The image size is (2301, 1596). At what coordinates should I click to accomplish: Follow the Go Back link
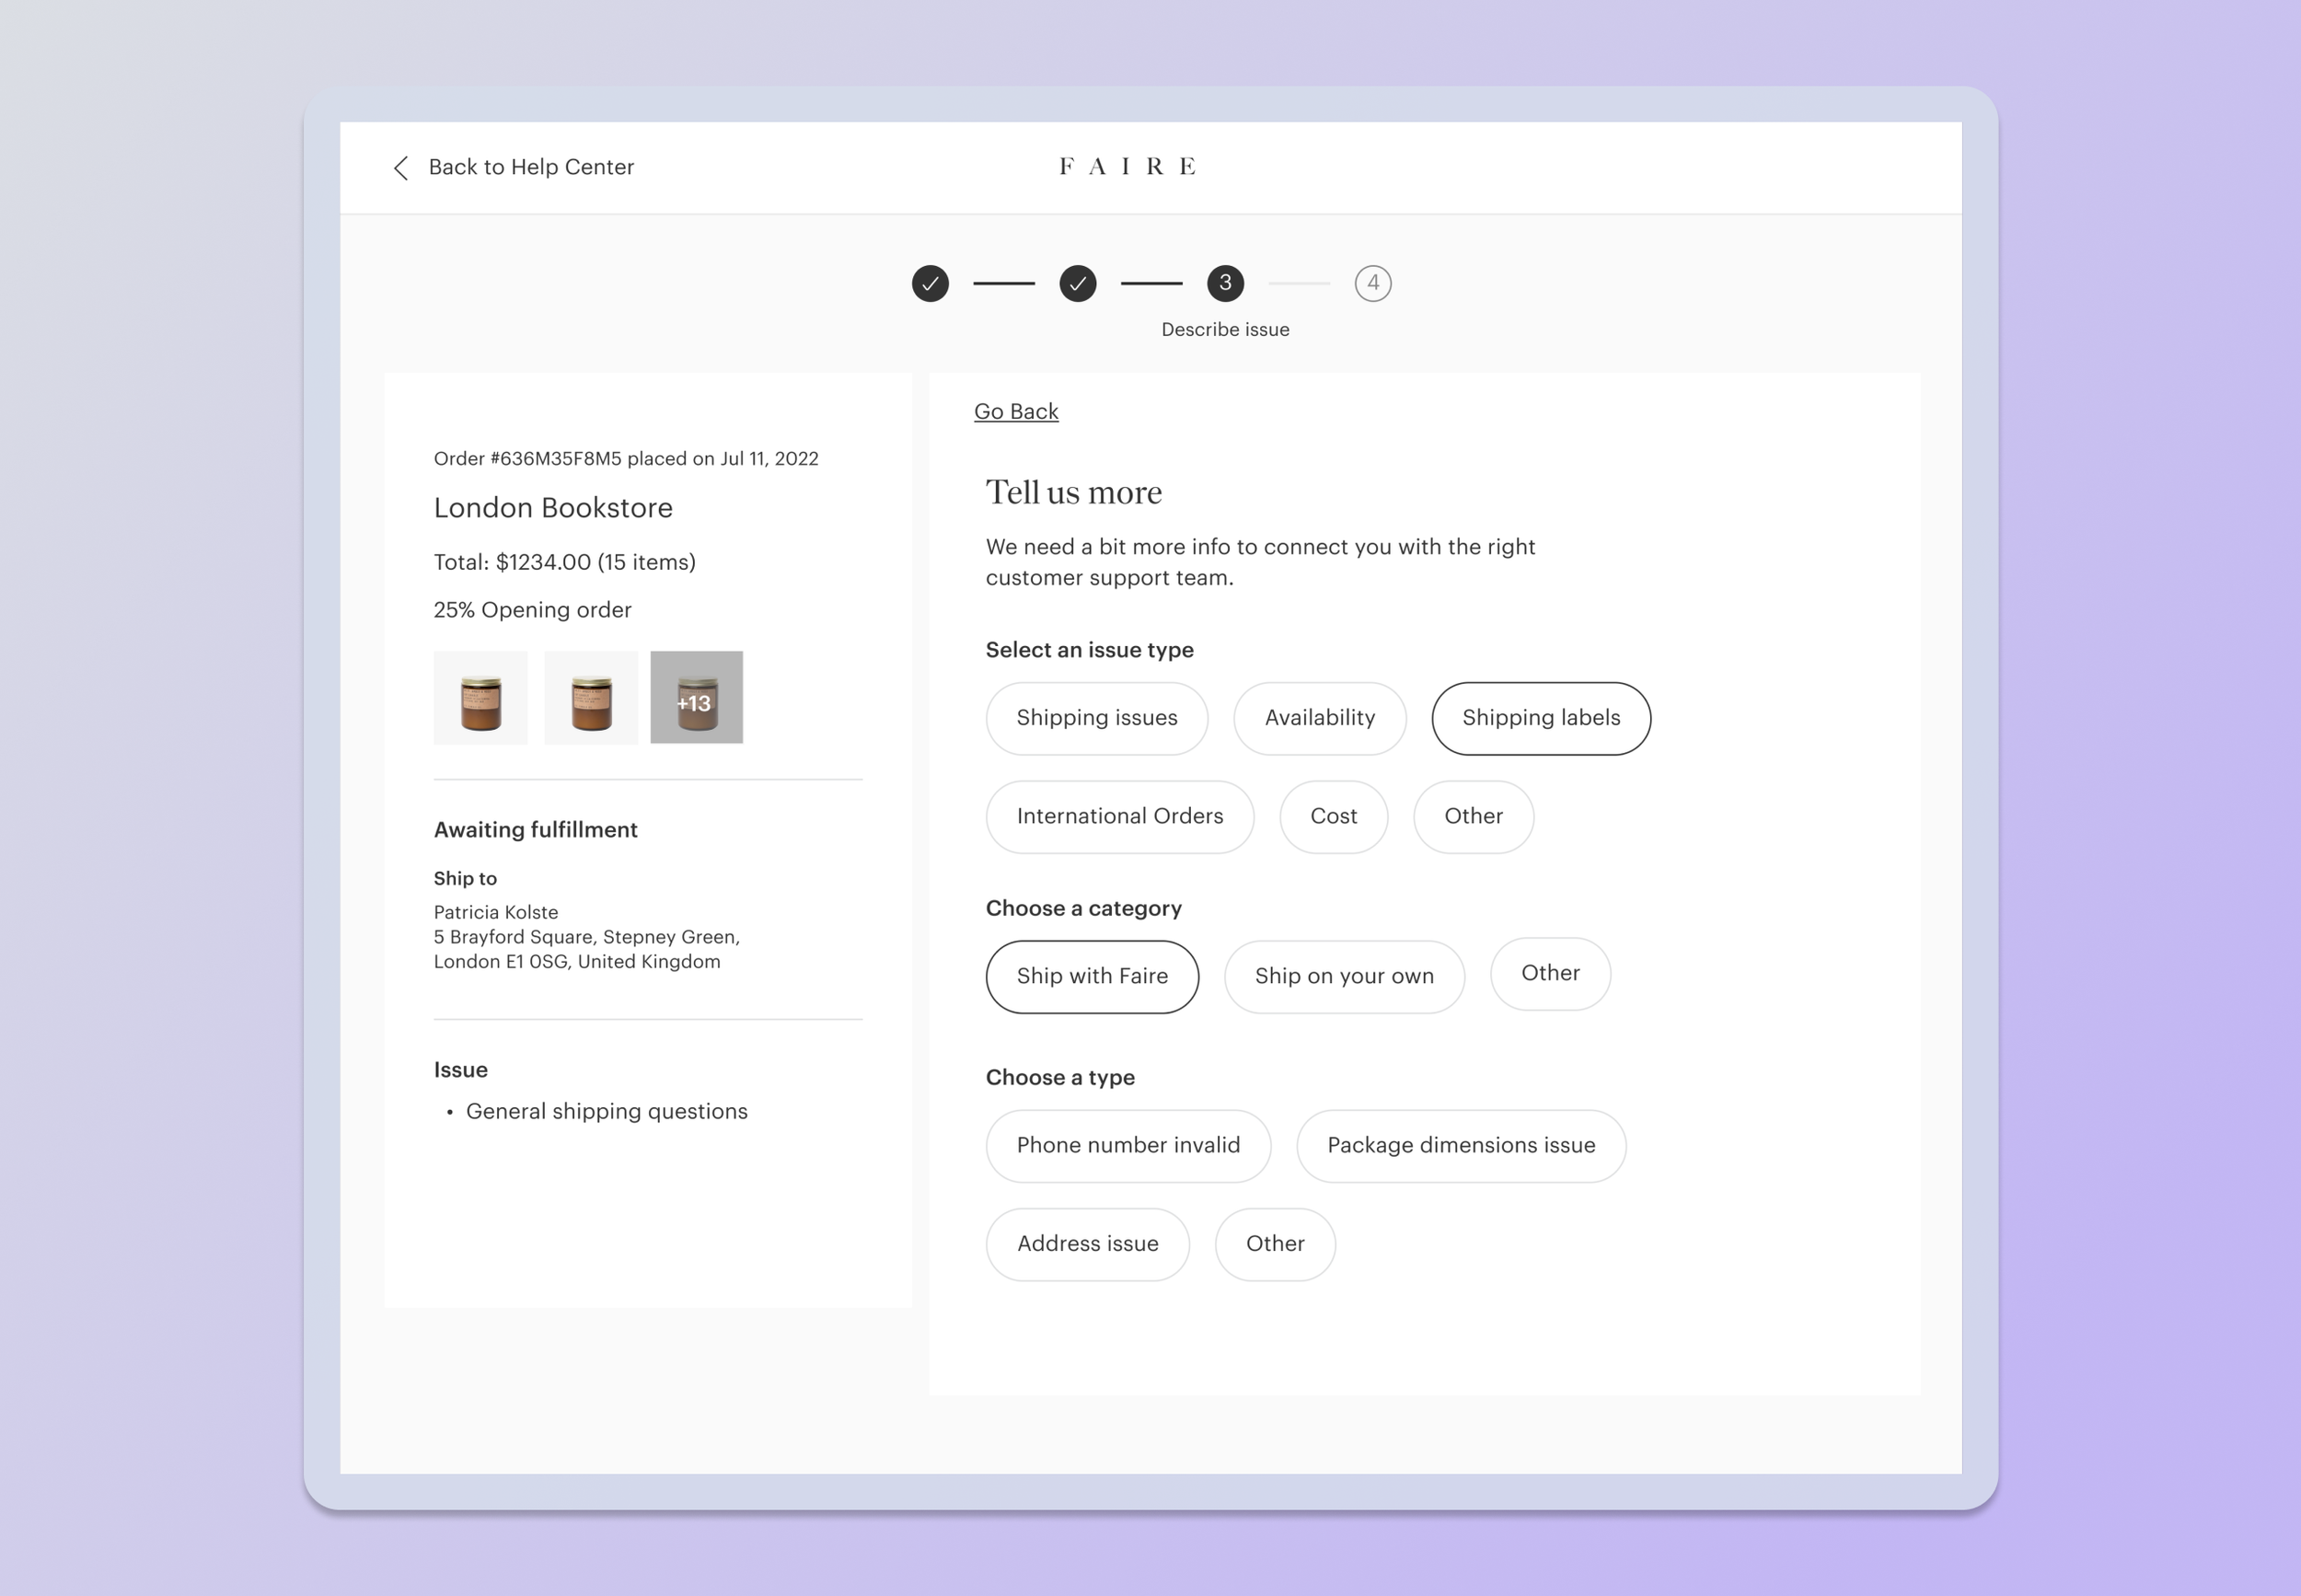click(1016, 412)
